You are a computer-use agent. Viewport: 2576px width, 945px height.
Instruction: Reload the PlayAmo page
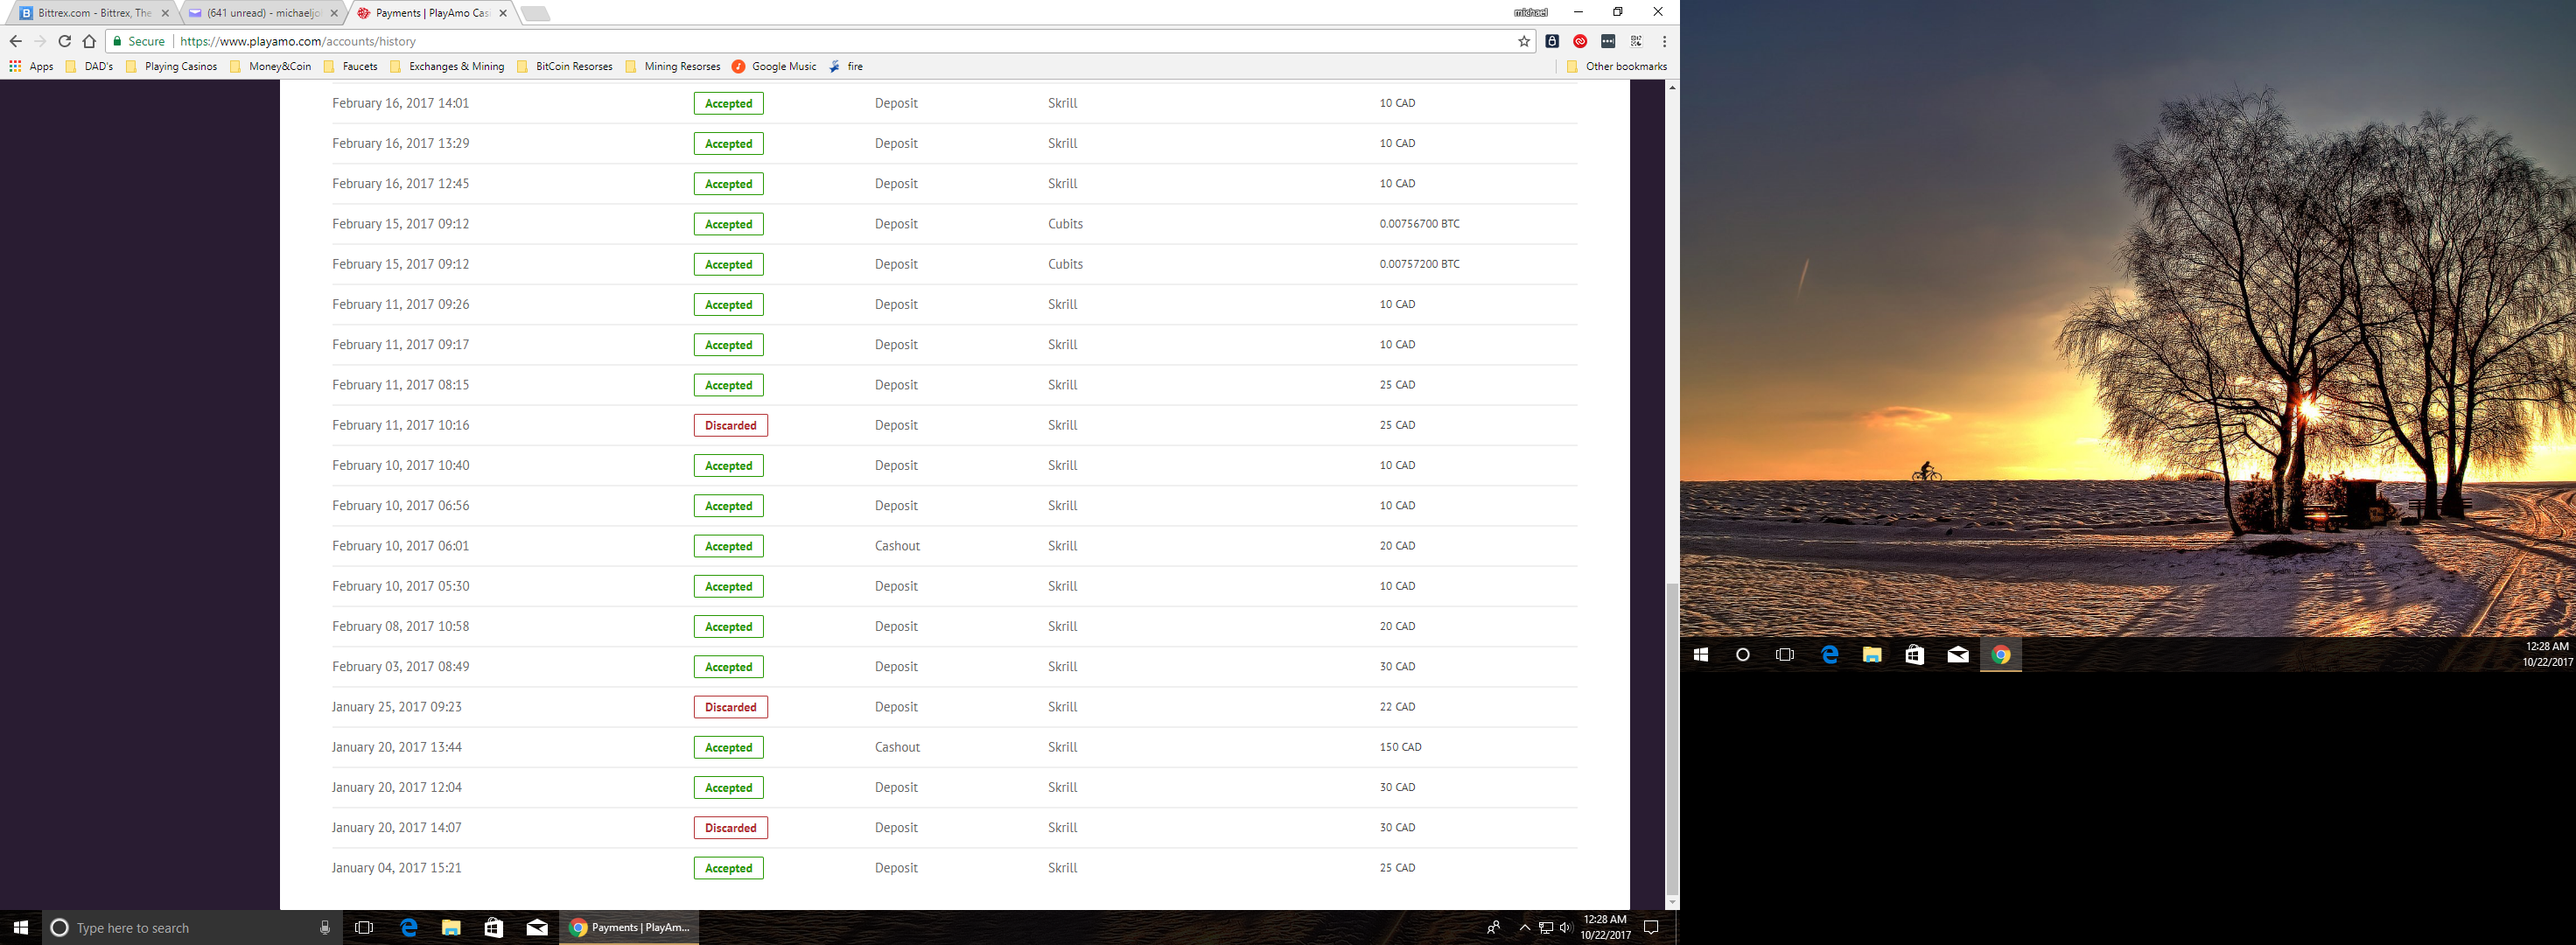(x=65, y=41)
